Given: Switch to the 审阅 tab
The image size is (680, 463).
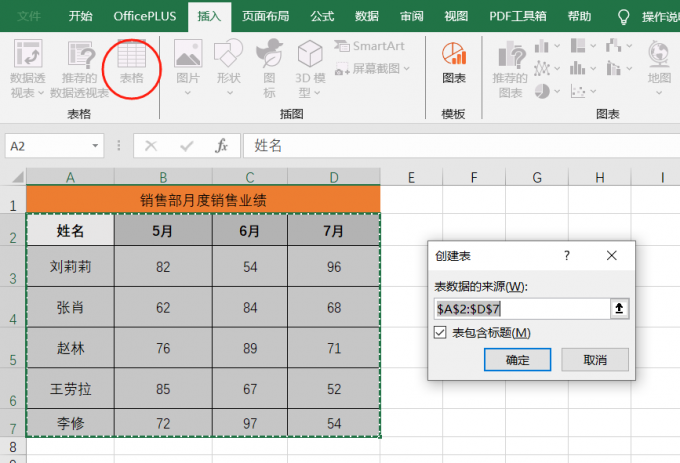Looking at the screenshot, I should pos(412,16).
